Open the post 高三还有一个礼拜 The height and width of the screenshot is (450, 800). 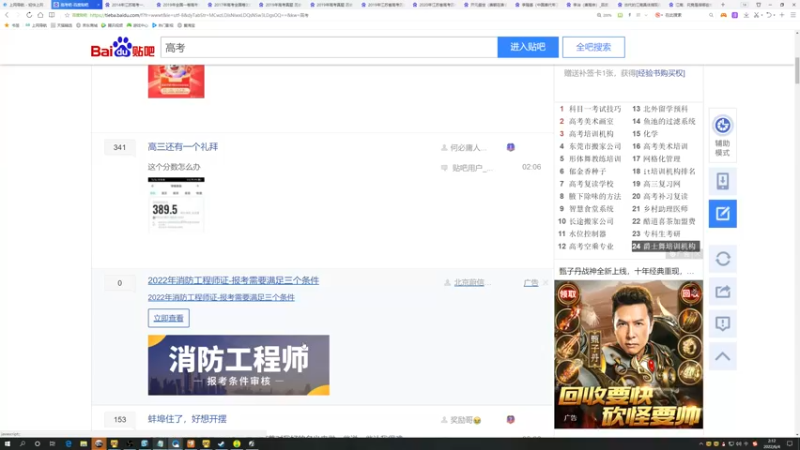[183, 147]
